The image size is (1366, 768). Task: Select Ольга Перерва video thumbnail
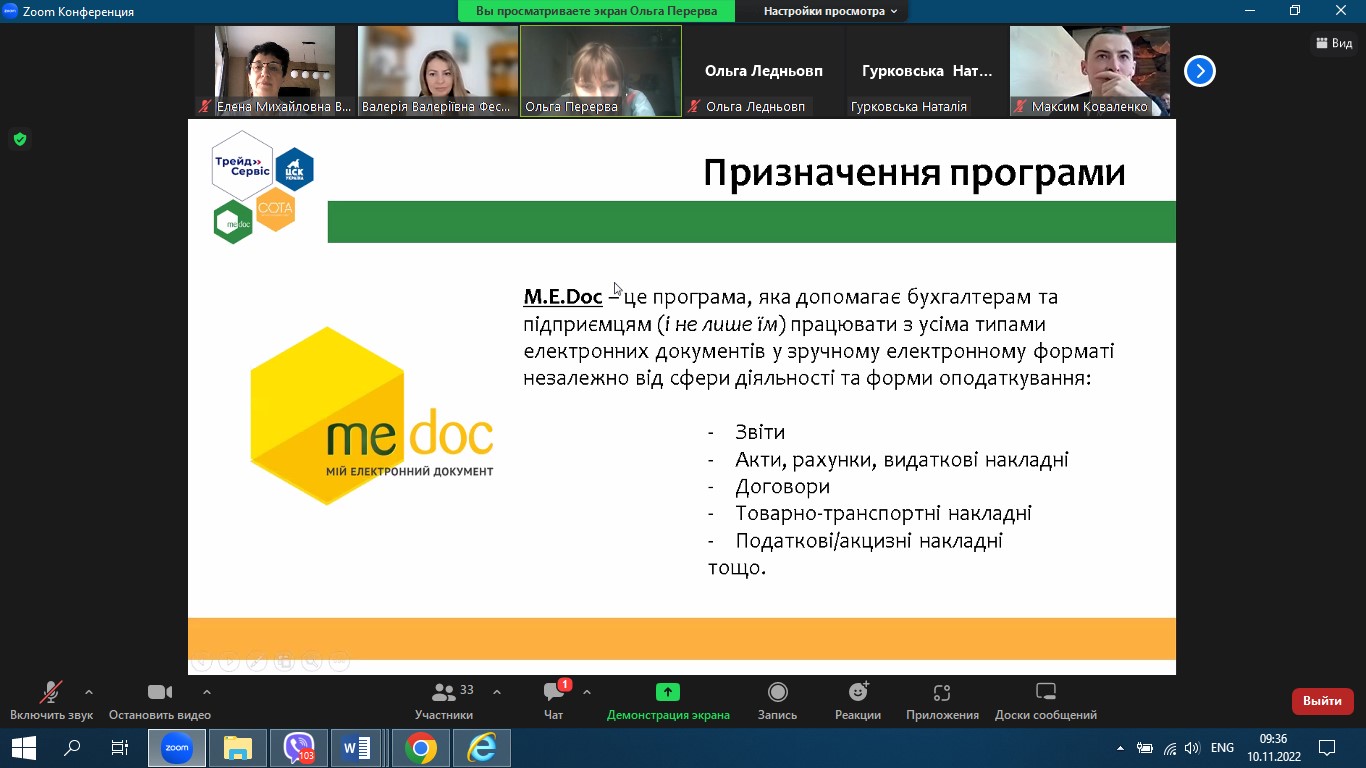(600, 71)
